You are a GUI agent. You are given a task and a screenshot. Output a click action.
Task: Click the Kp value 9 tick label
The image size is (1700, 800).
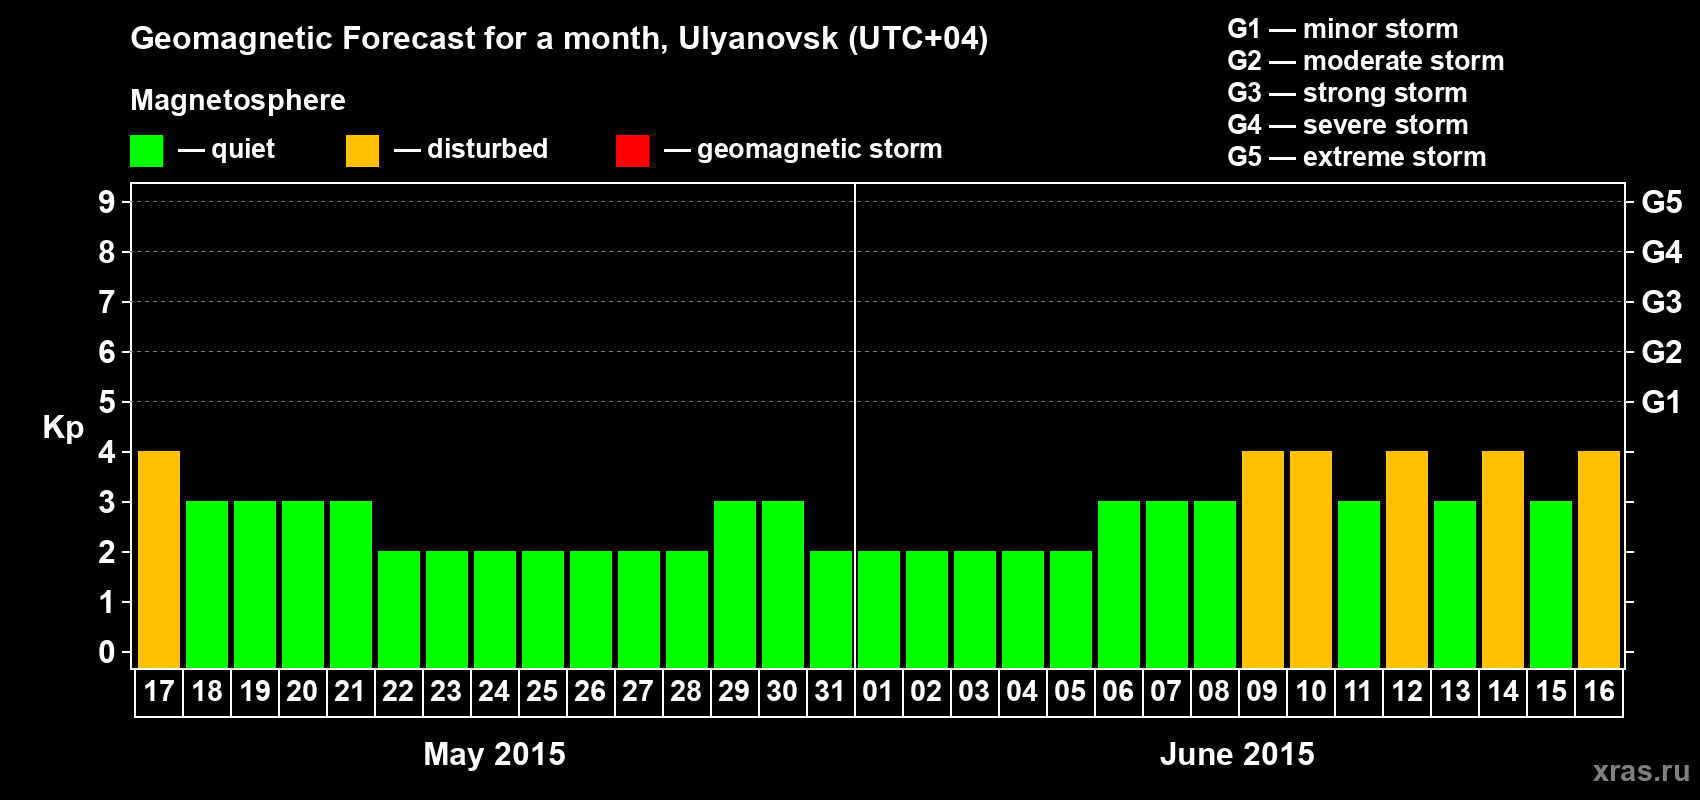point(107,202)
